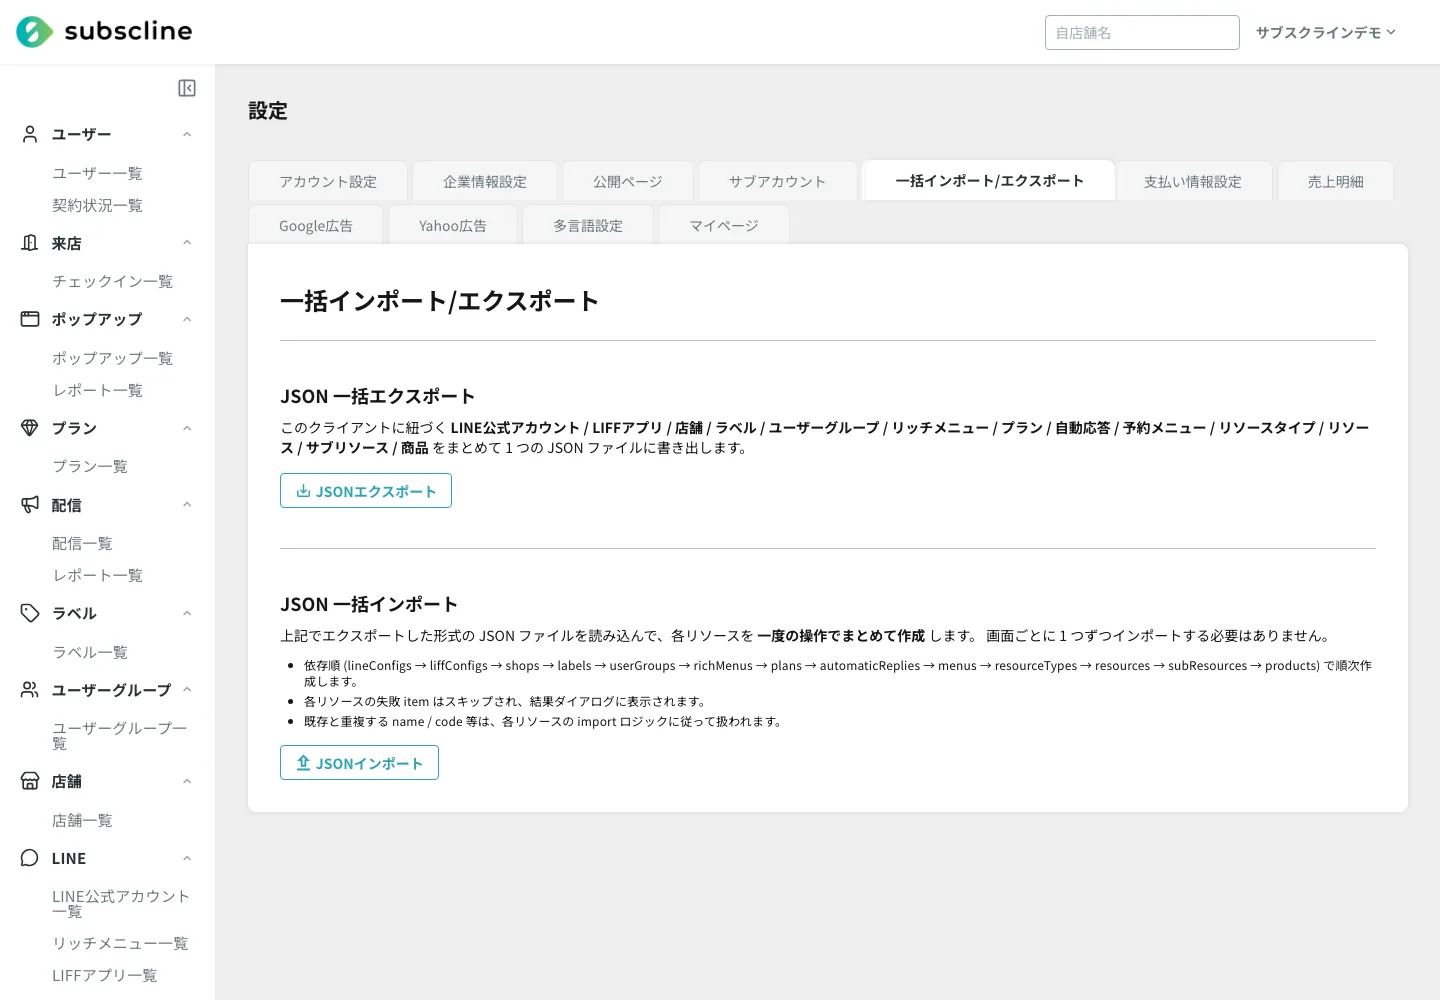Click the 店舗 shop icon
Image resolution: width=1440 pixels, height=1000 pixels.
[x=30, y=781]
